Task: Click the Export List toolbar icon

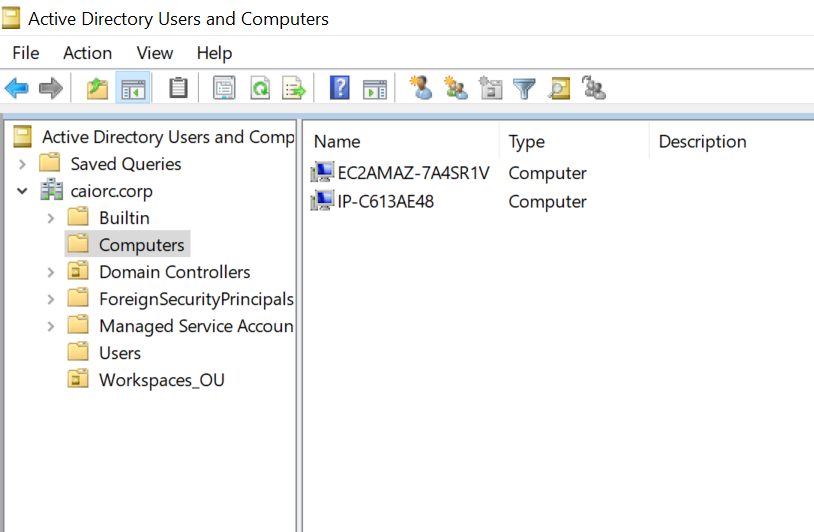Action: pos(294,88)
